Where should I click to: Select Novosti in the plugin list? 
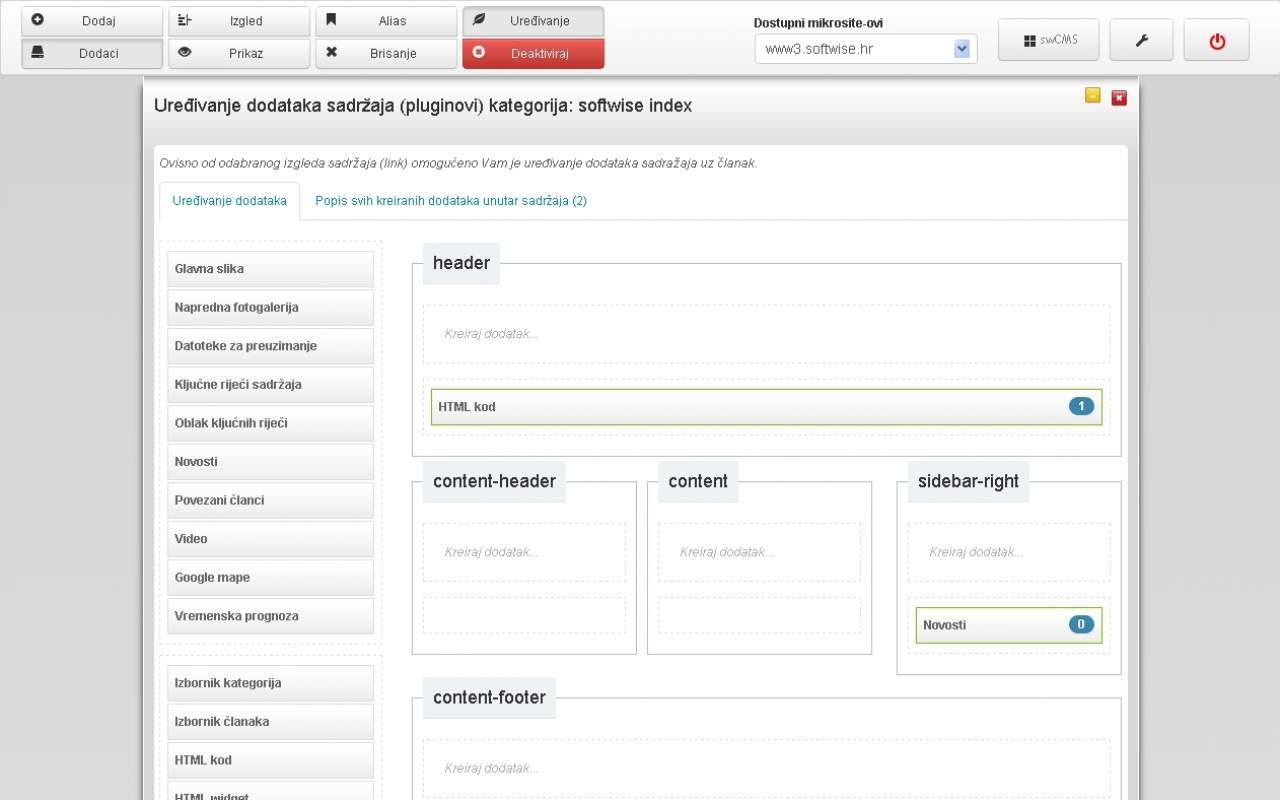click(270, 461)
